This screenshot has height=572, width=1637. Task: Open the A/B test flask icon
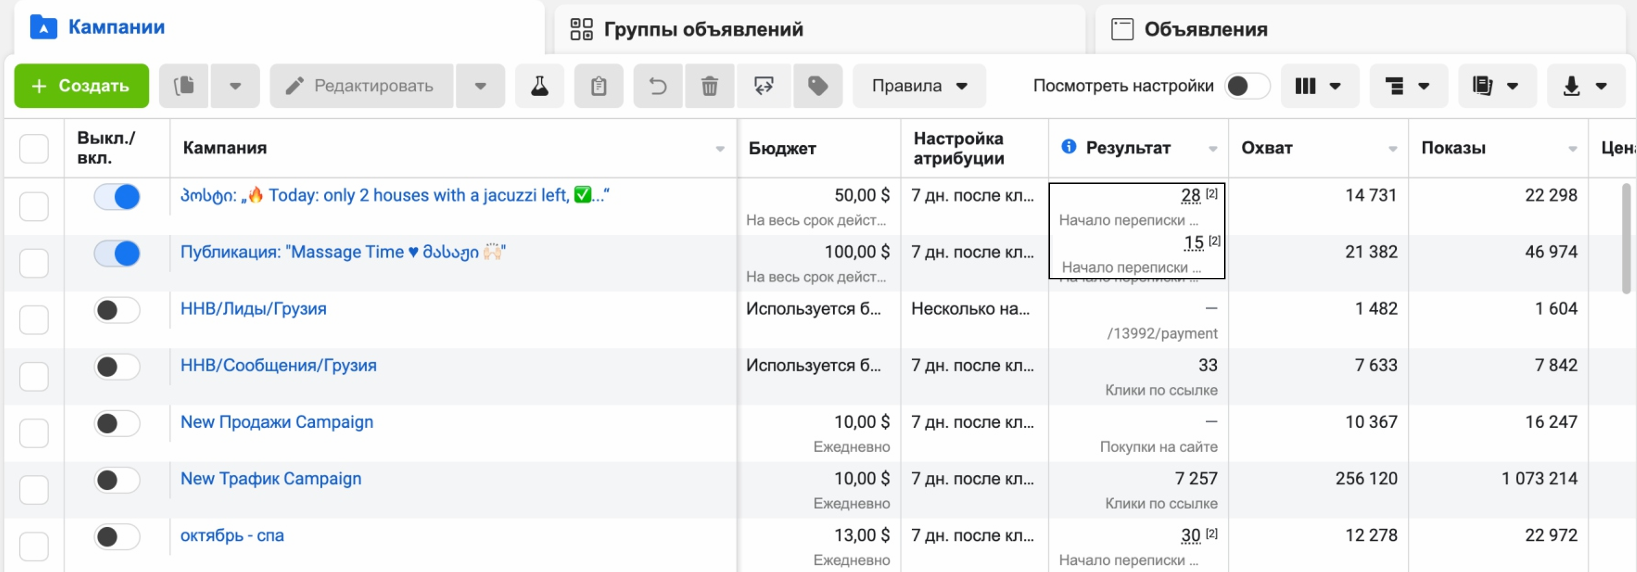click(540, 86)
